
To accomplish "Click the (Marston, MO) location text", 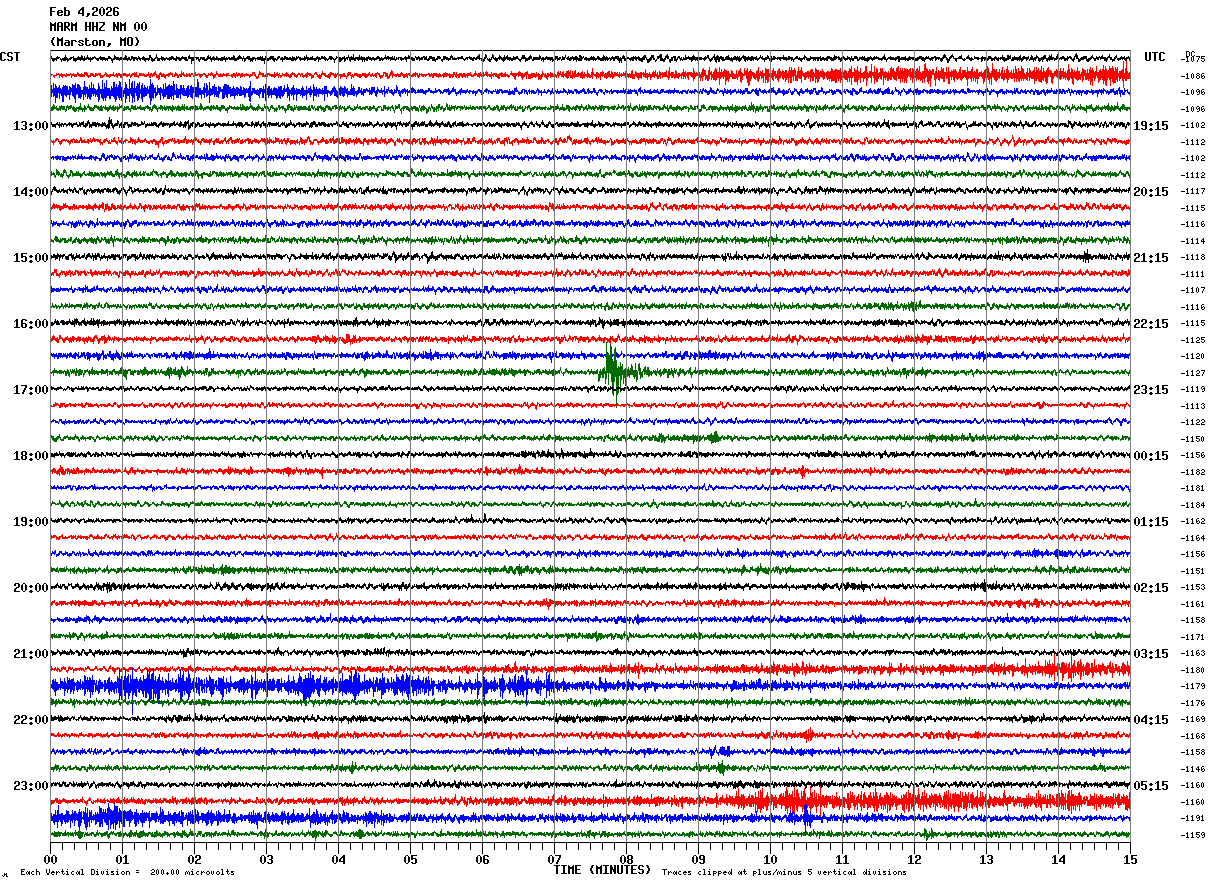I will [x=95, y=42].
